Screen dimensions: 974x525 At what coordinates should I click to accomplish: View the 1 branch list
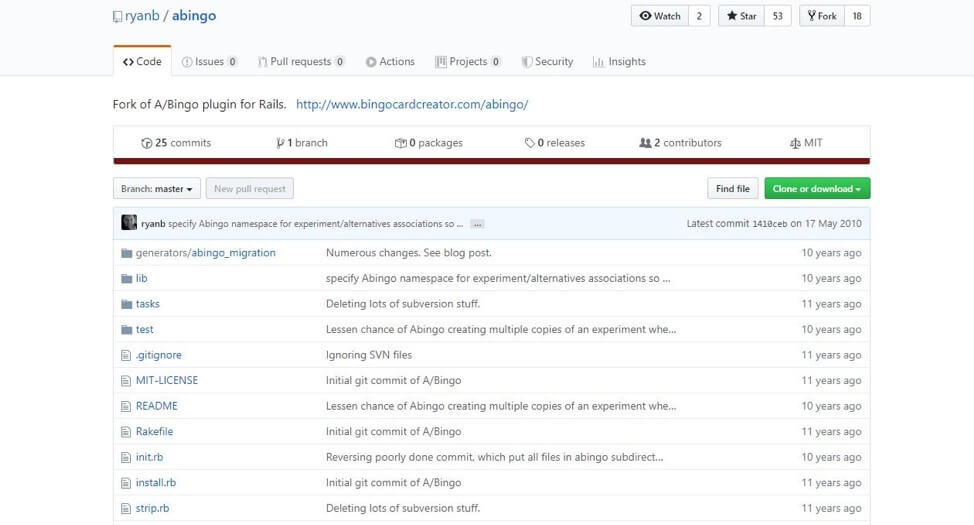pyautogui.click(x=302, y=143)
